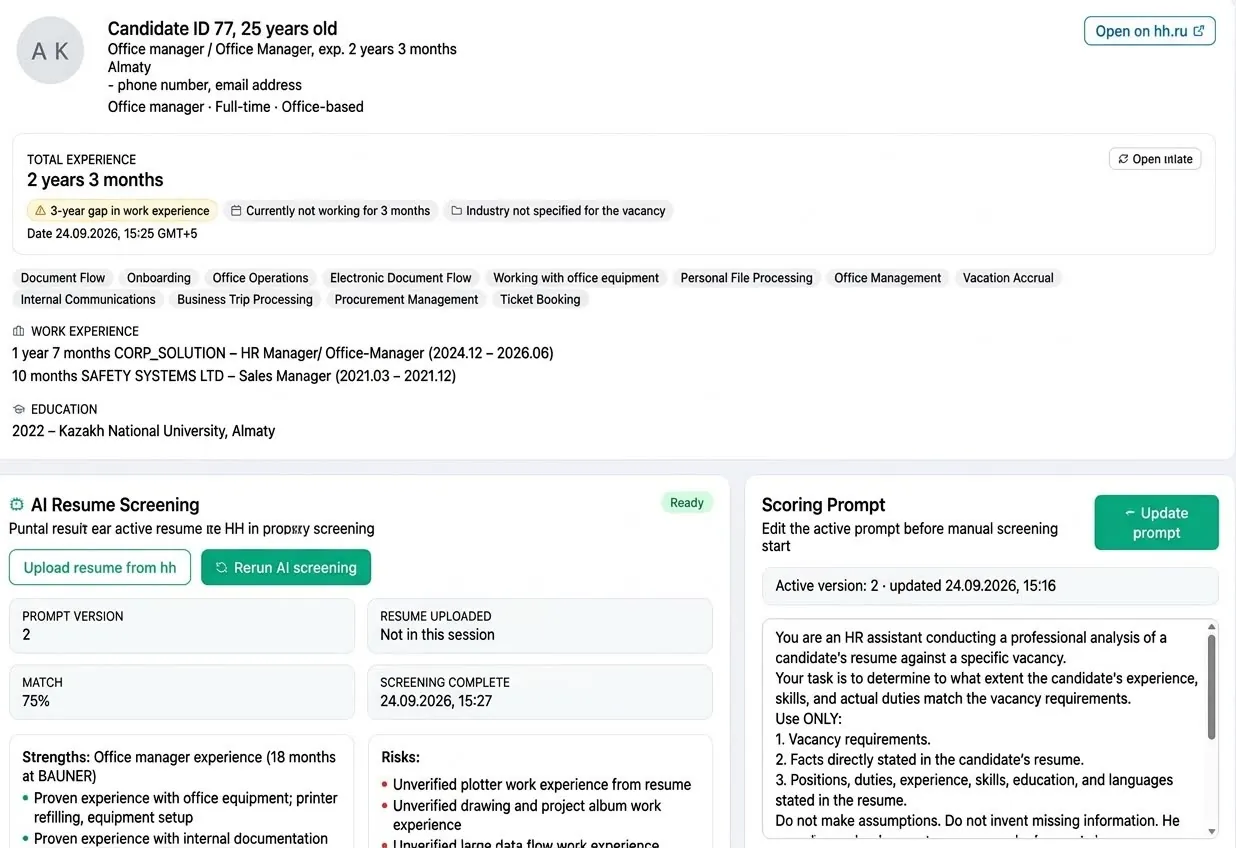Rerun AI screening
The height and width of the screenshot is (848, 1236).
coord(286,567)
